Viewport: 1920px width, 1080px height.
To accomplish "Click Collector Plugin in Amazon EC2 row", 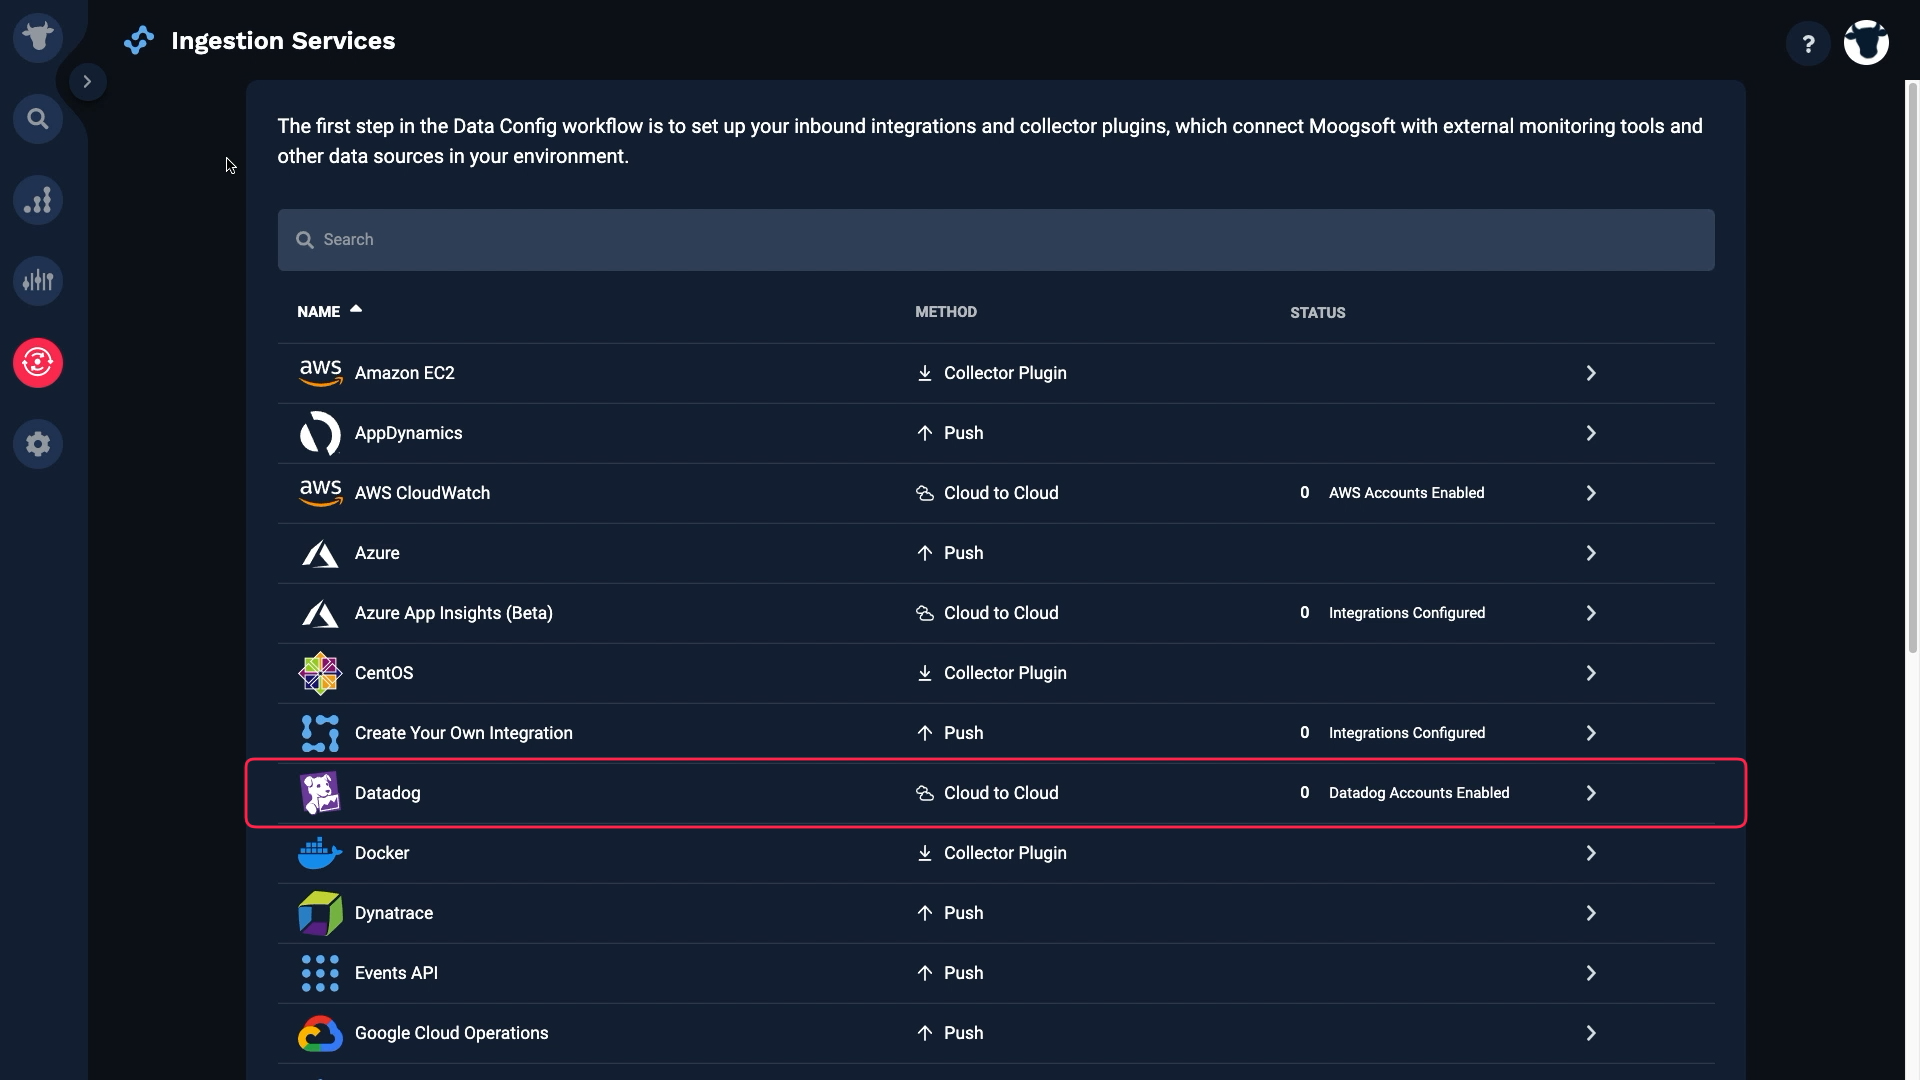I will [1005, 373].
